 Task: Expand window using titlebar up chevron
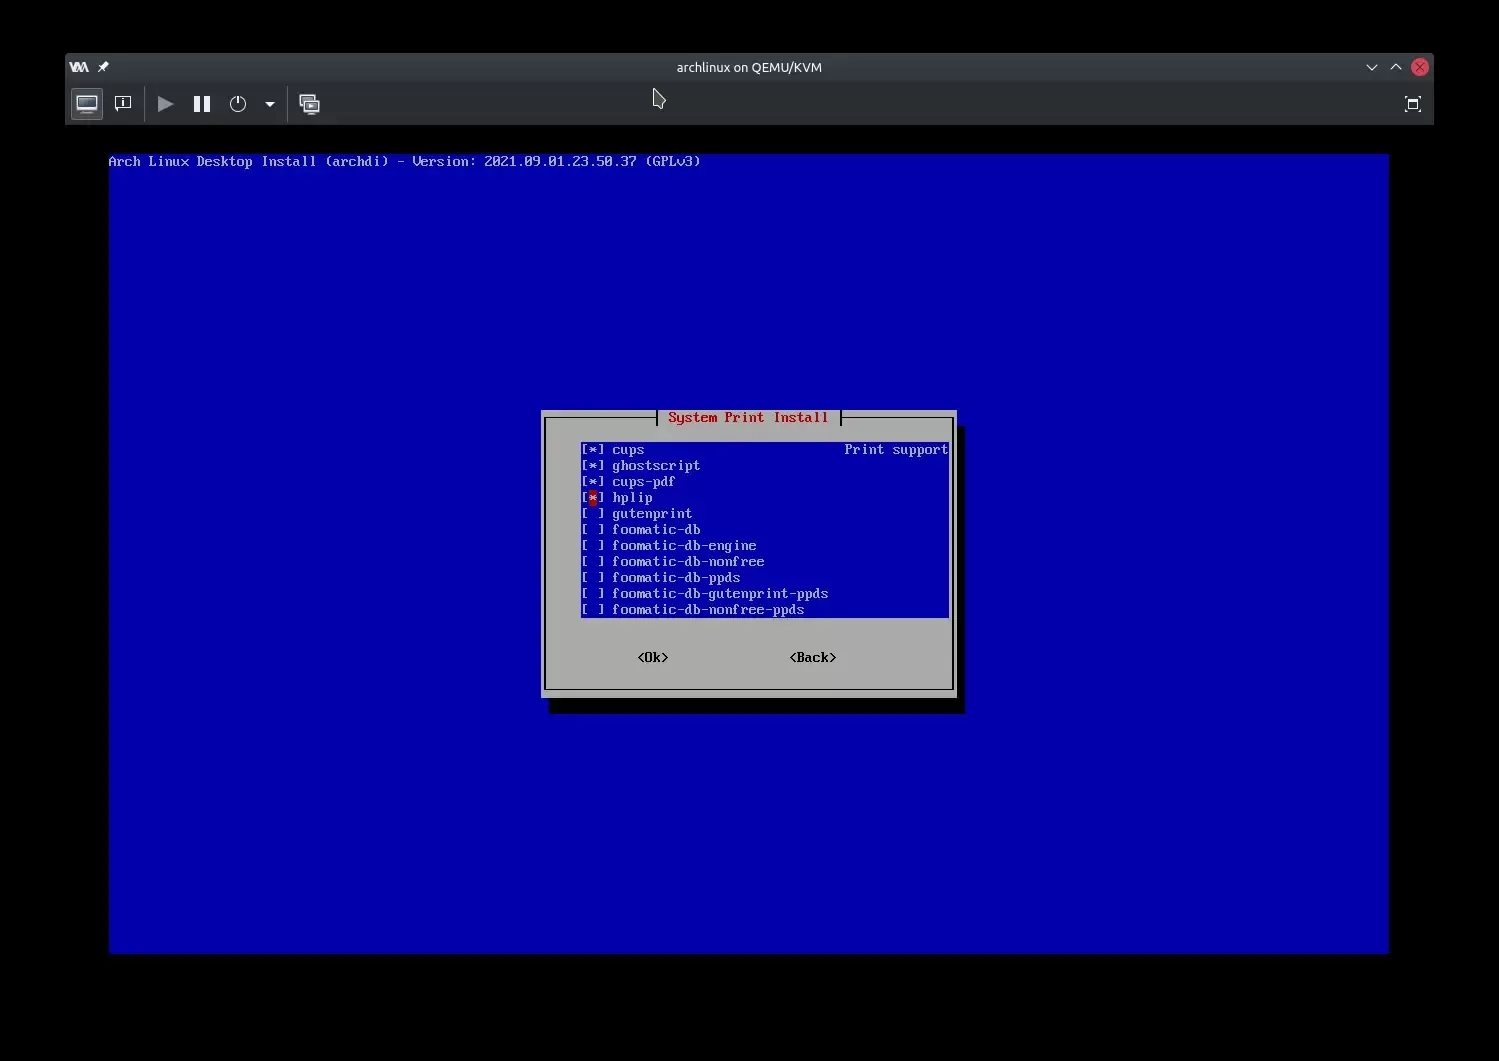click(1396, 67)
